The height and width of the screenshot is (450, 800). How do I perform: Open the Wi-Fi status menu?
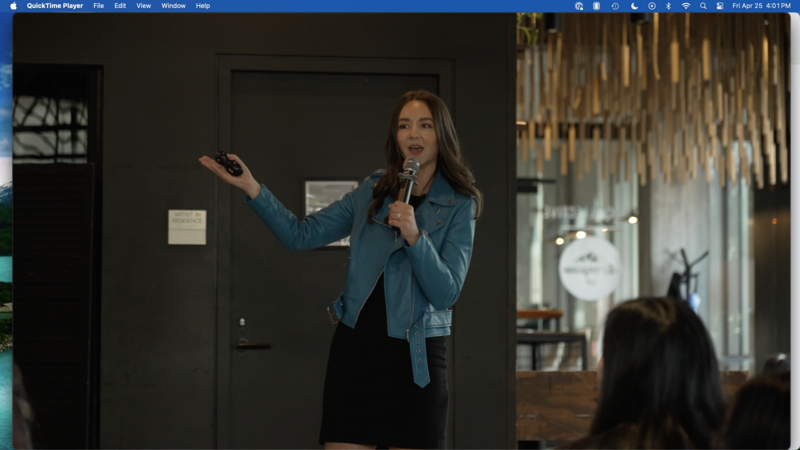(x=686, y=6)
